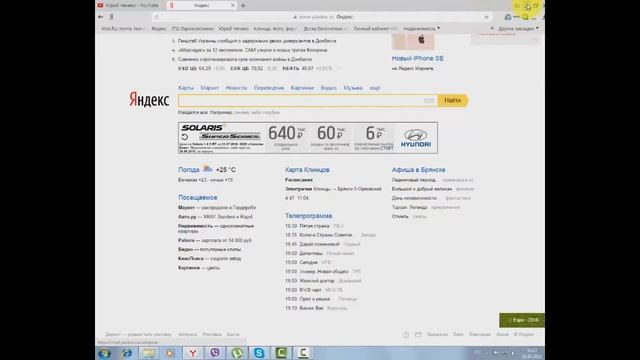The width and height of the screenshot is (640, 360).
Task: Open the Новый iPhone SE market link
Action: 418,58
